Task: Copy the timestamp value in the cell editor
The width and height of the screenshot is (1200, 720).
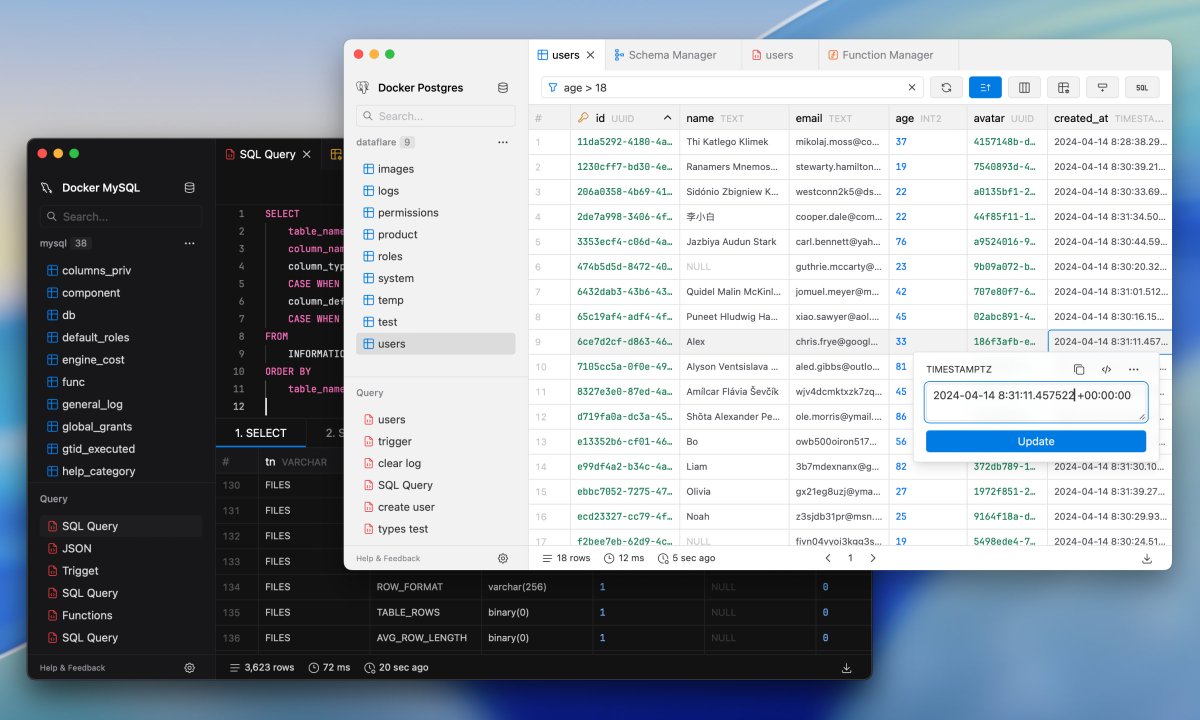Action: click(1079, 369)
